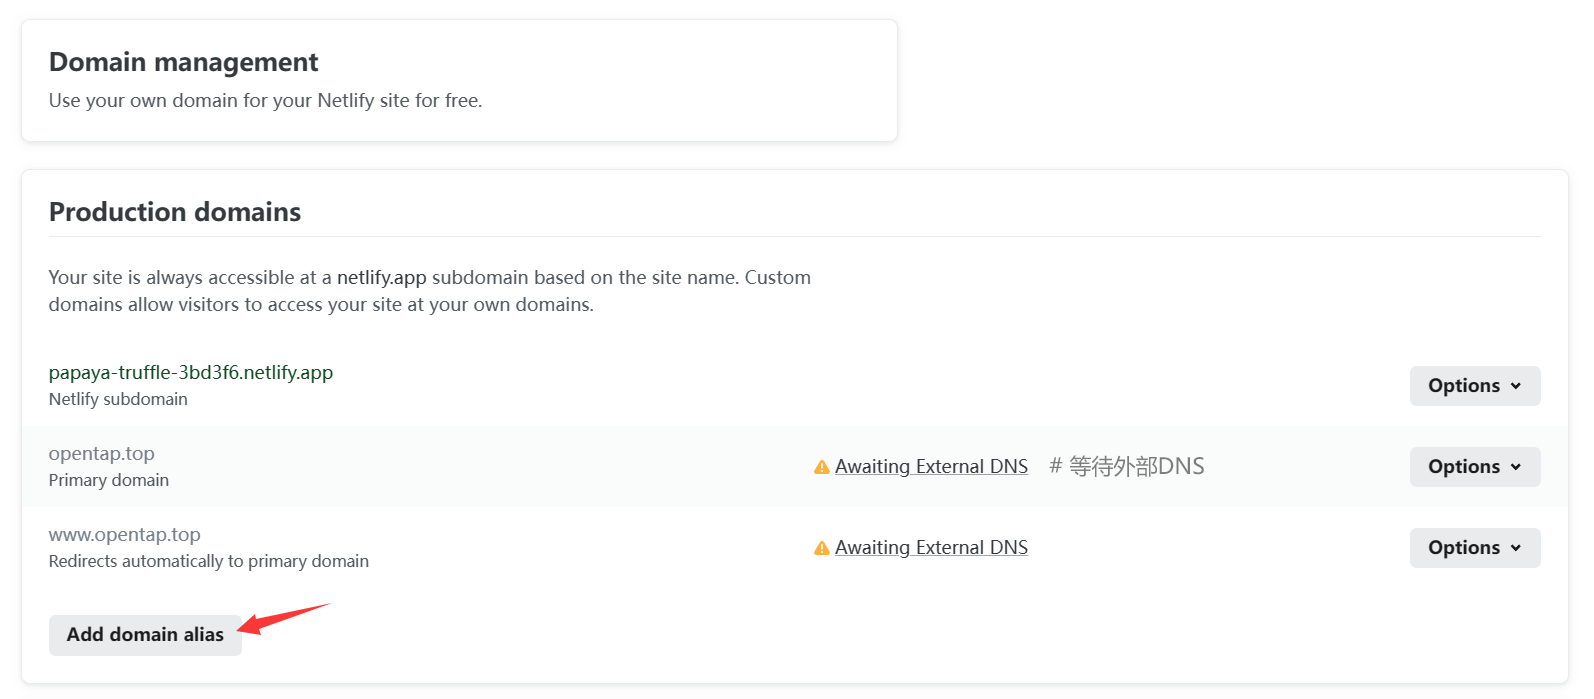Click the Production domains heading
1594x699 pixels.
(x=175, y=212)
